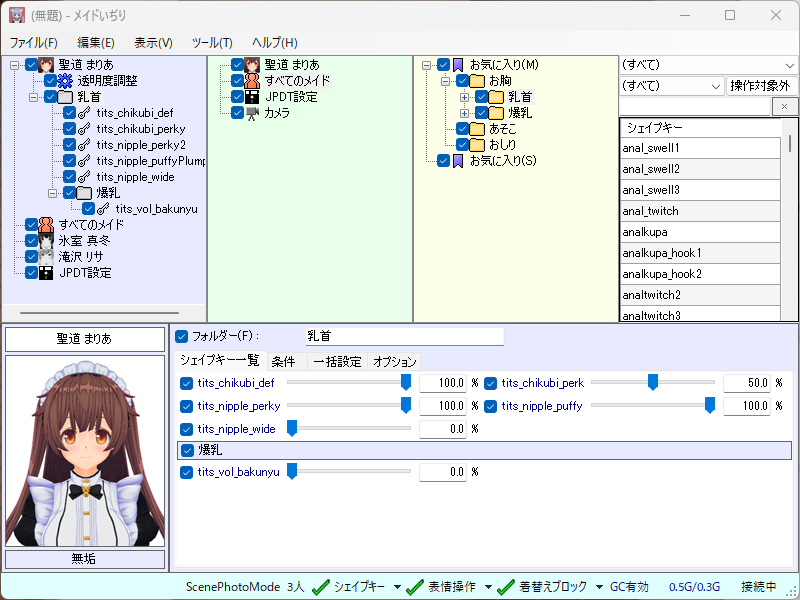Click the key icon for tits_chikubi_def

pos(85,113)
